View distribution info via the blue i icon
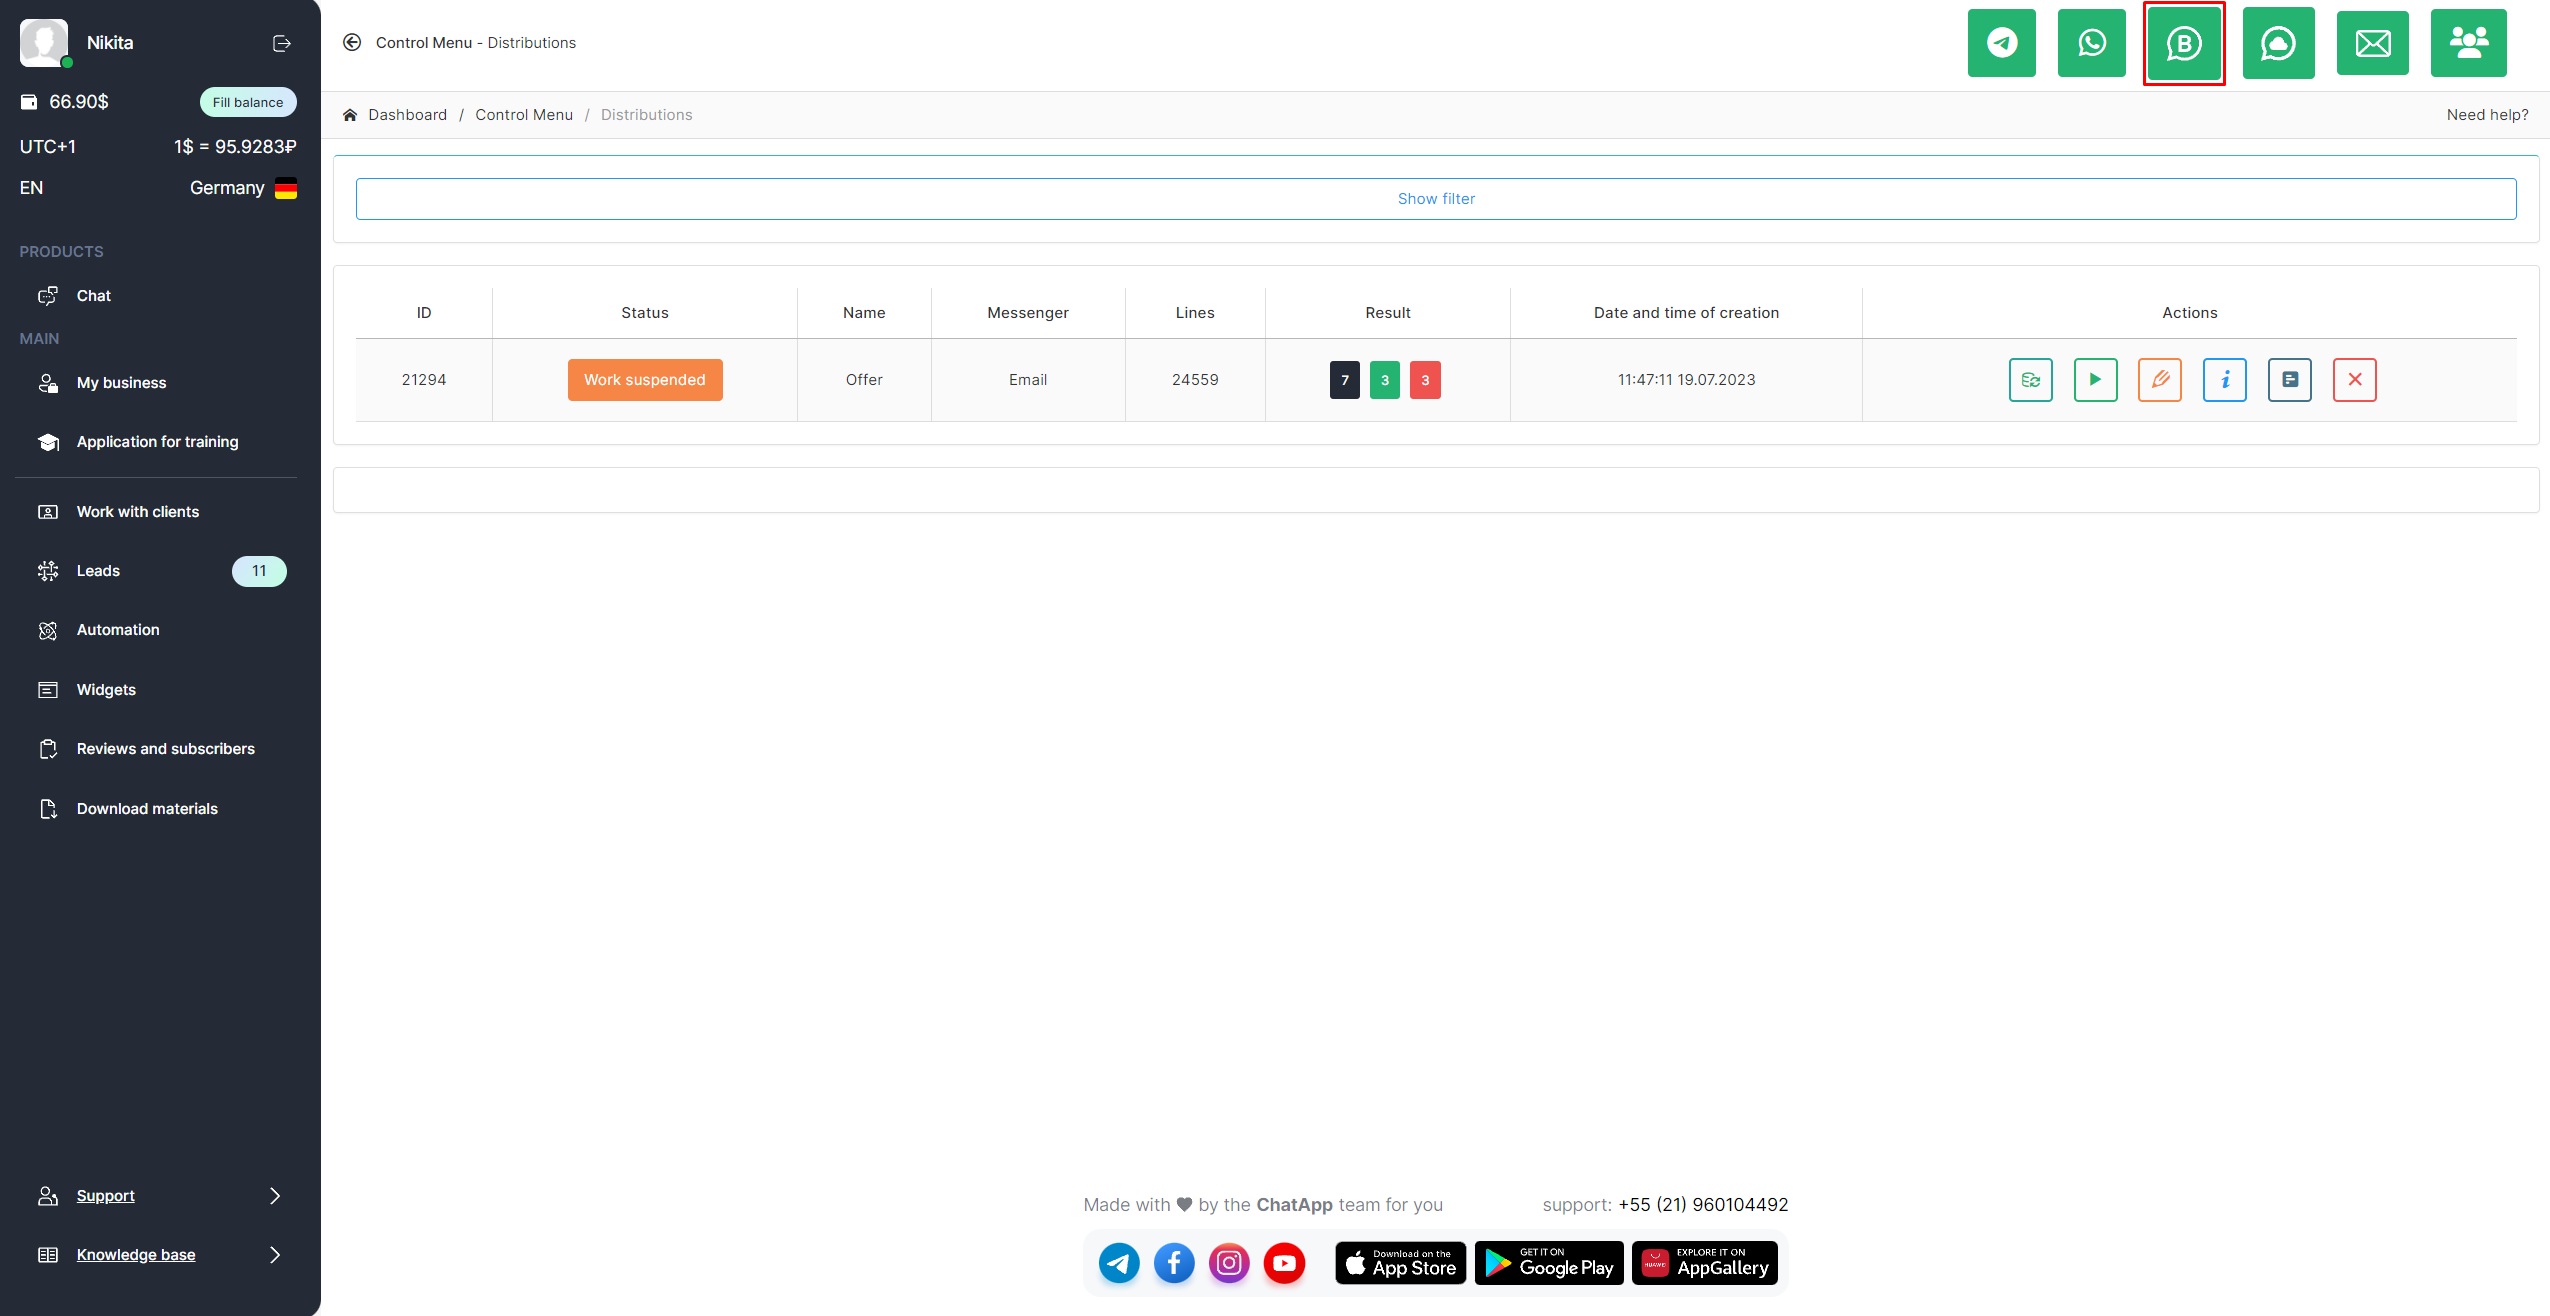This screenshot has width=2550, height=1316. (2224, 380)
